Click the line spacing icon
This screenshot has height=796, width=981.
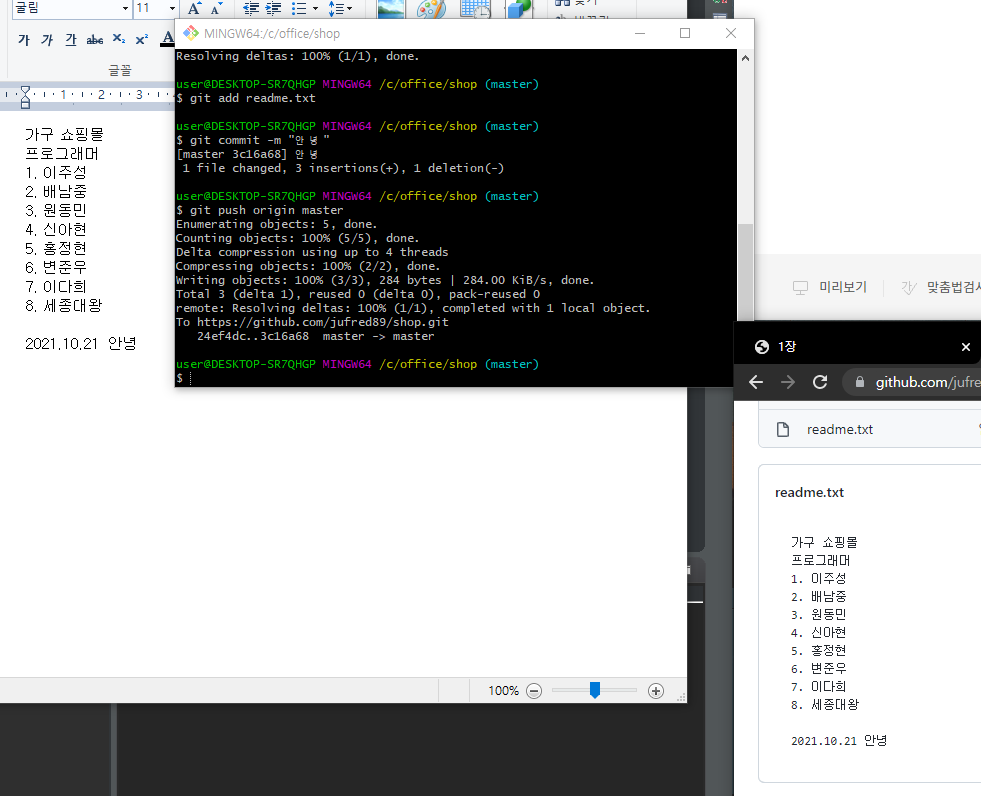point(336,9)
